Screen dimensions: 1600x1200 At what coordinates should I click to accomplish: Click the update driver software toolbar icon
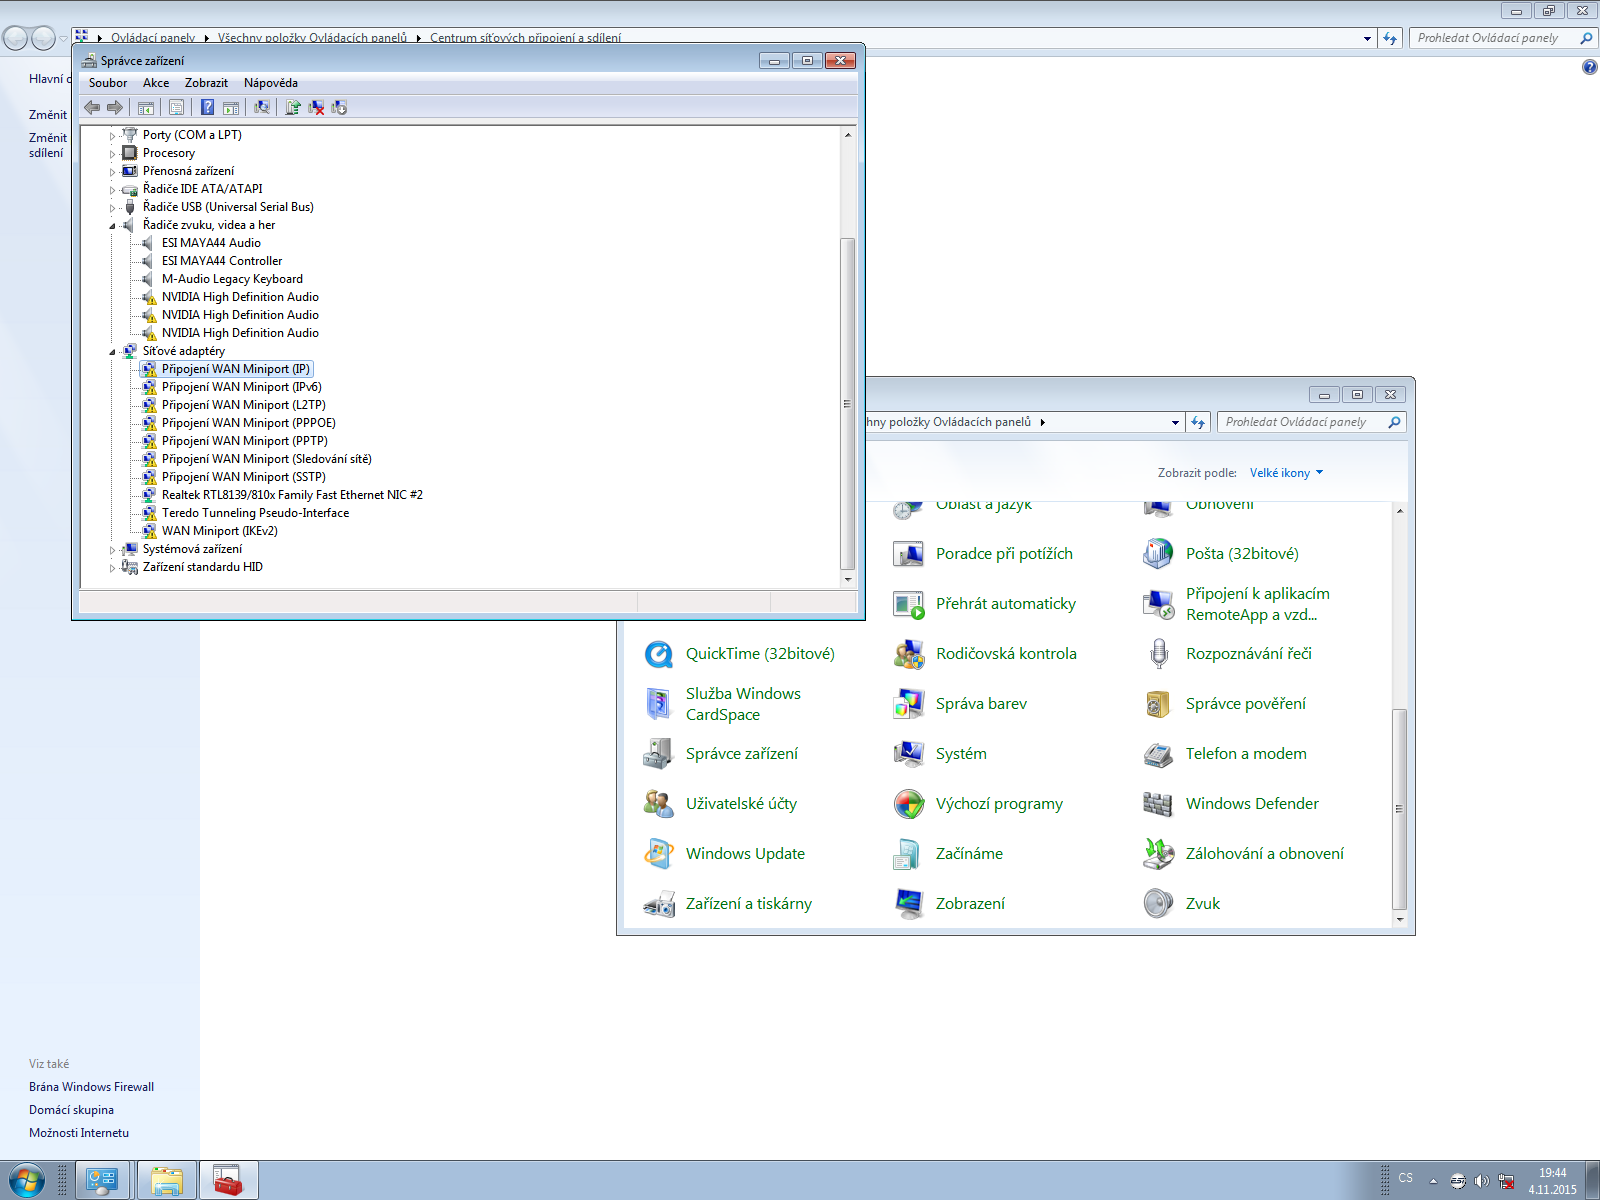293,107
